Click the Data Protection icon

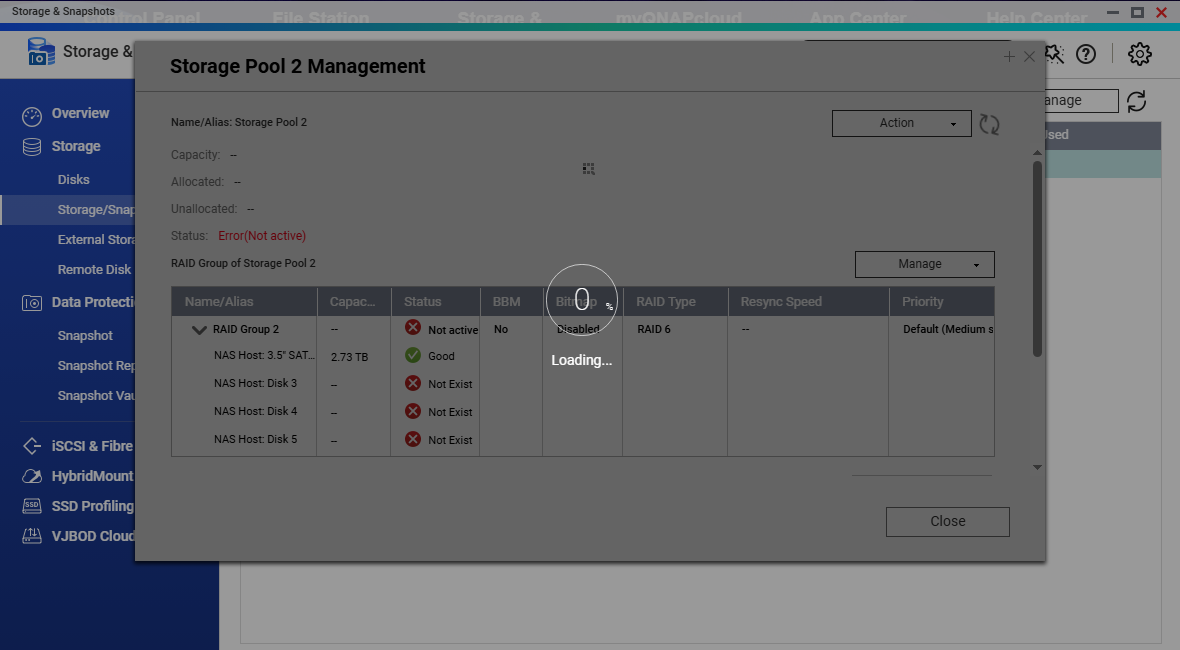point(32,303)
